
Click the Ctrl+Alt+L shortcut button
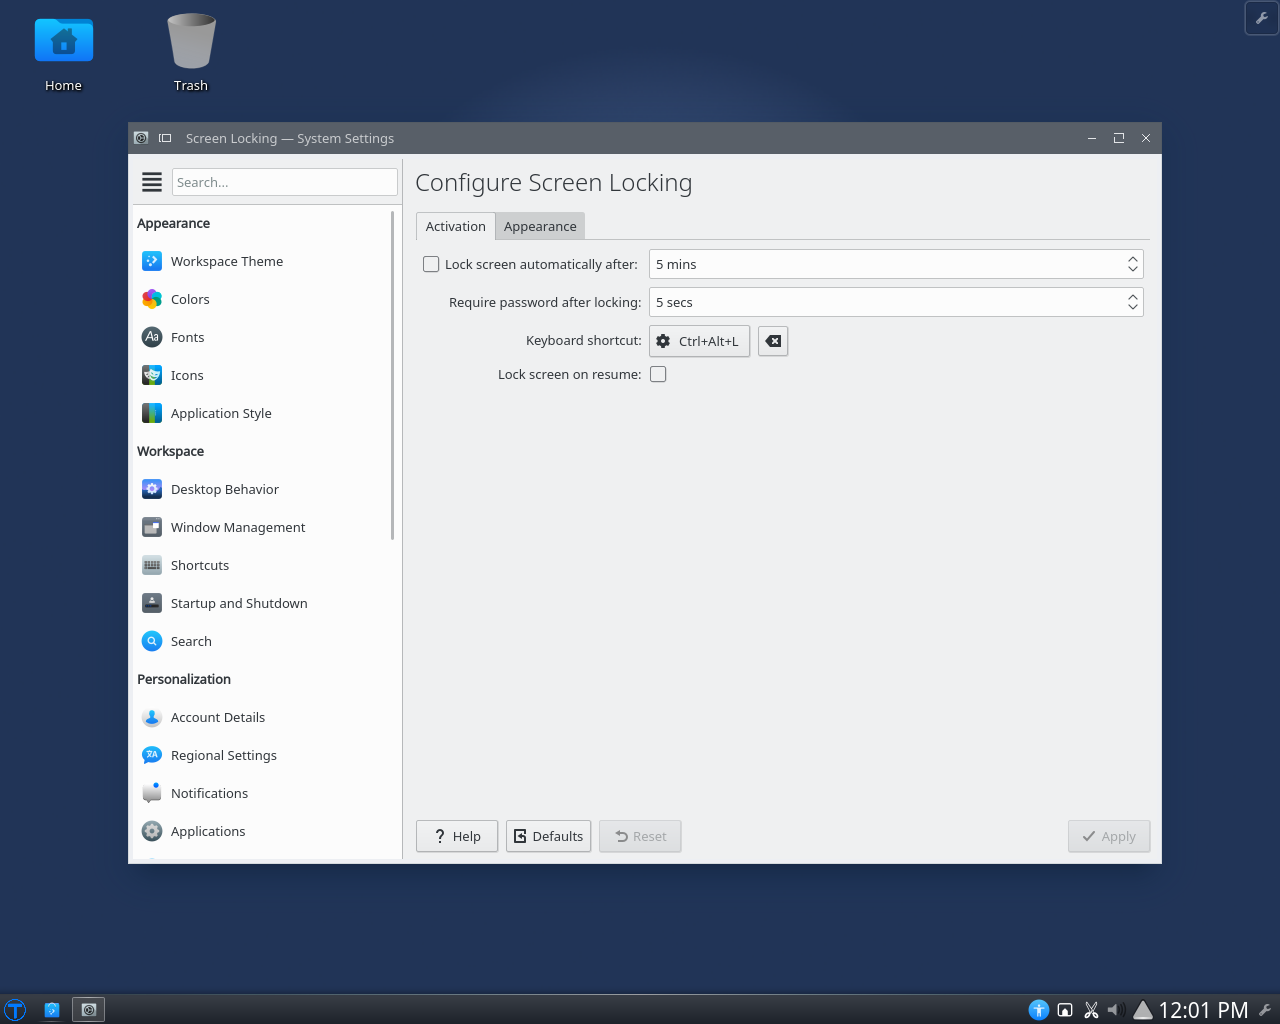[x=699, y=341]
